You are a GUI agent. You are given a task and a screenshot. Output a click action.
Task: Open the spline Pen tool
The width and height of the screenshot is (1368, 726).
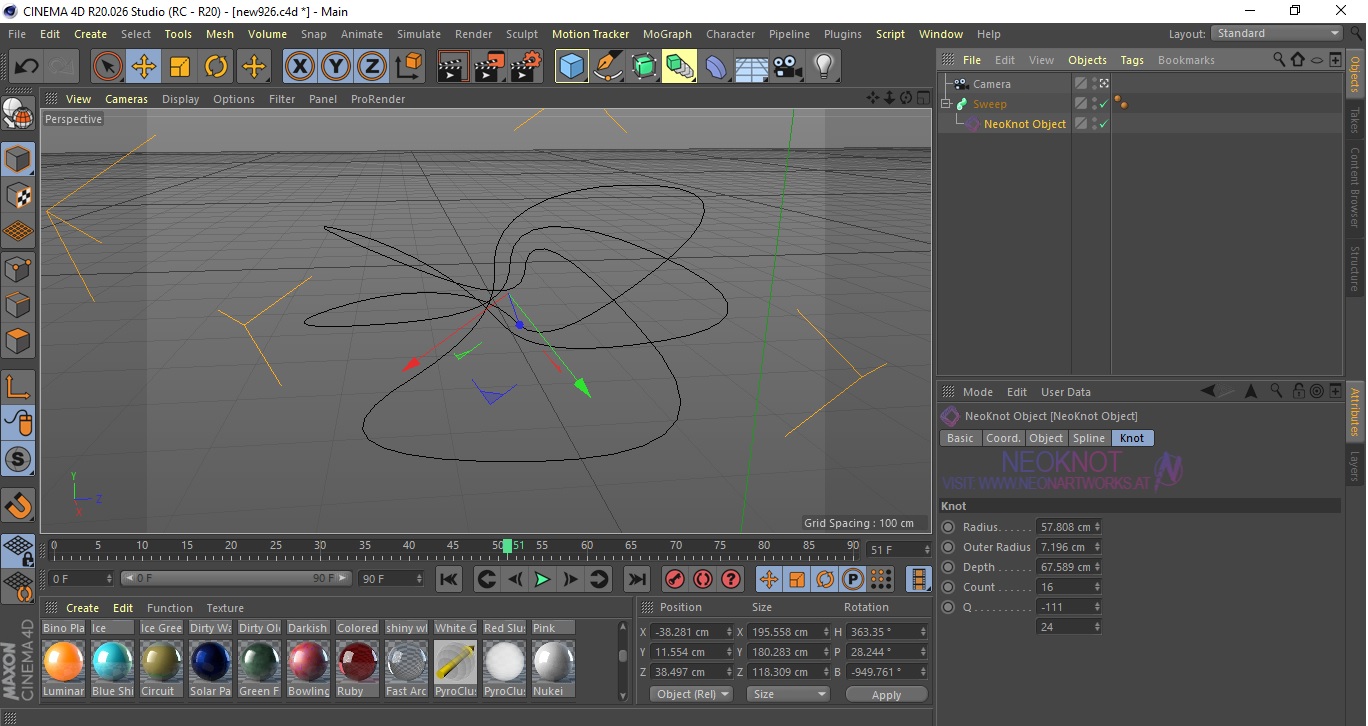point(607,67)
